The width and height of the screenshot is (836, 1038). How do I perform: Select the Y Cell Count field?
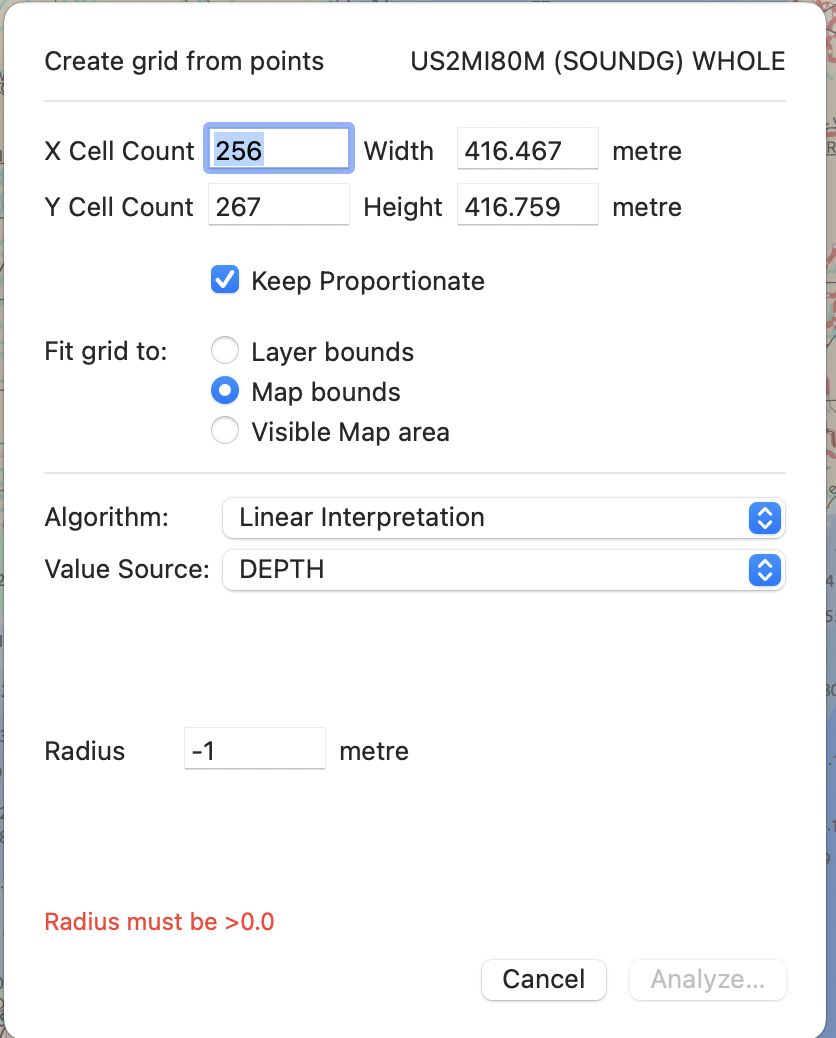click(x=278, y=205)
